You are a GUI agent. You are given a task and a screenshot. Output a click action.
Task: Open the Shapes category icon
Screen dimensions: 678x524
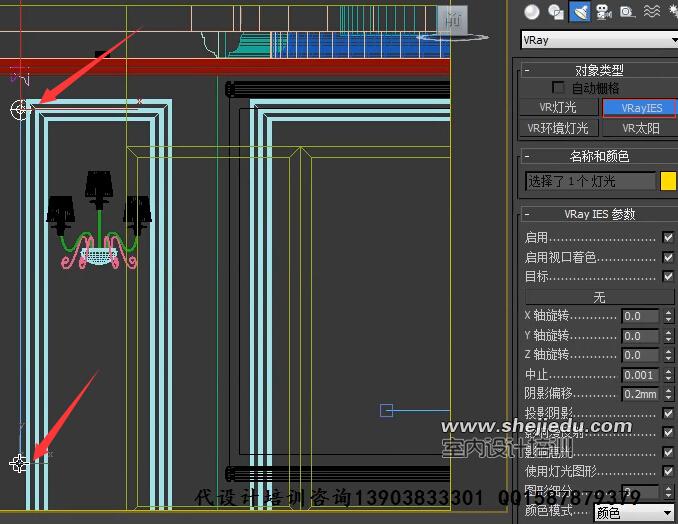(556, 12)
